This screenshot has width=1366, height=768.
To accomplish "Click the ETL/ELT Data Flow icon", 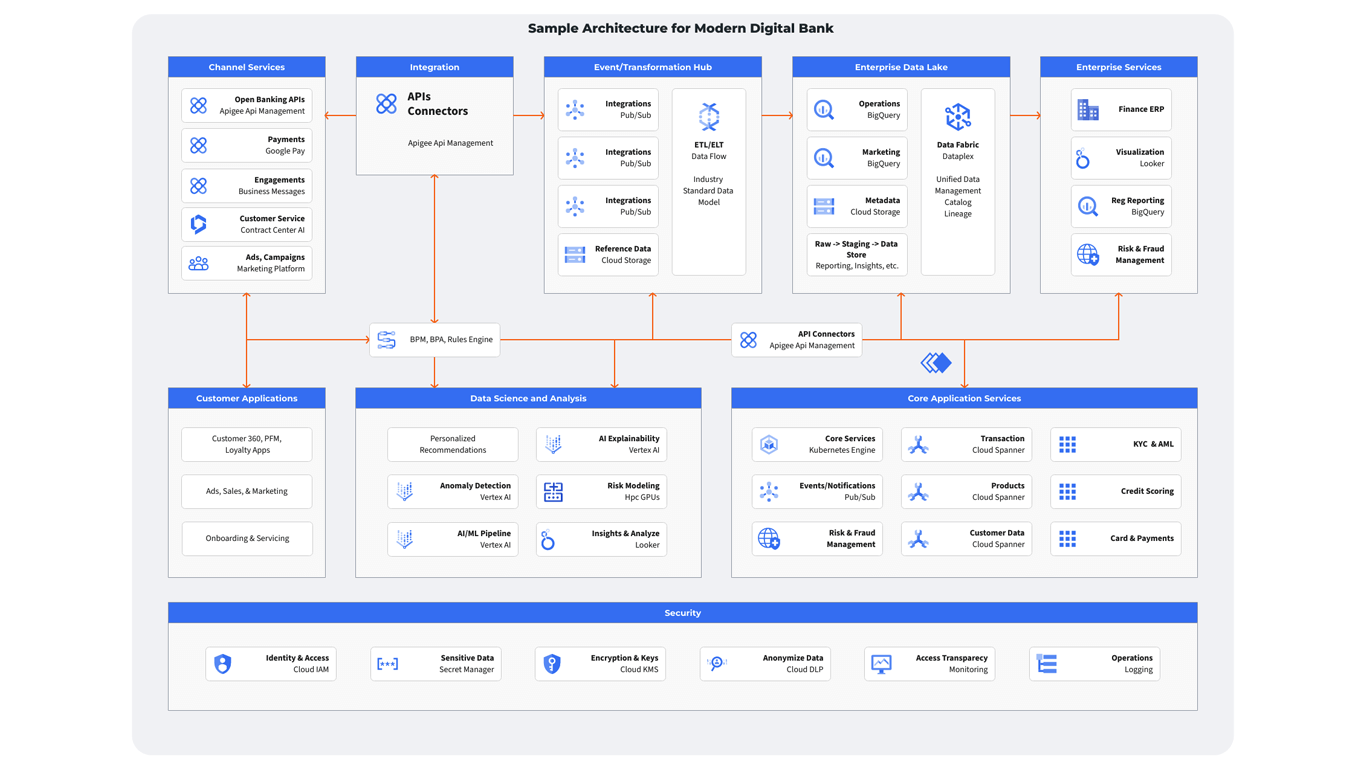I will [x=708, y=117].
